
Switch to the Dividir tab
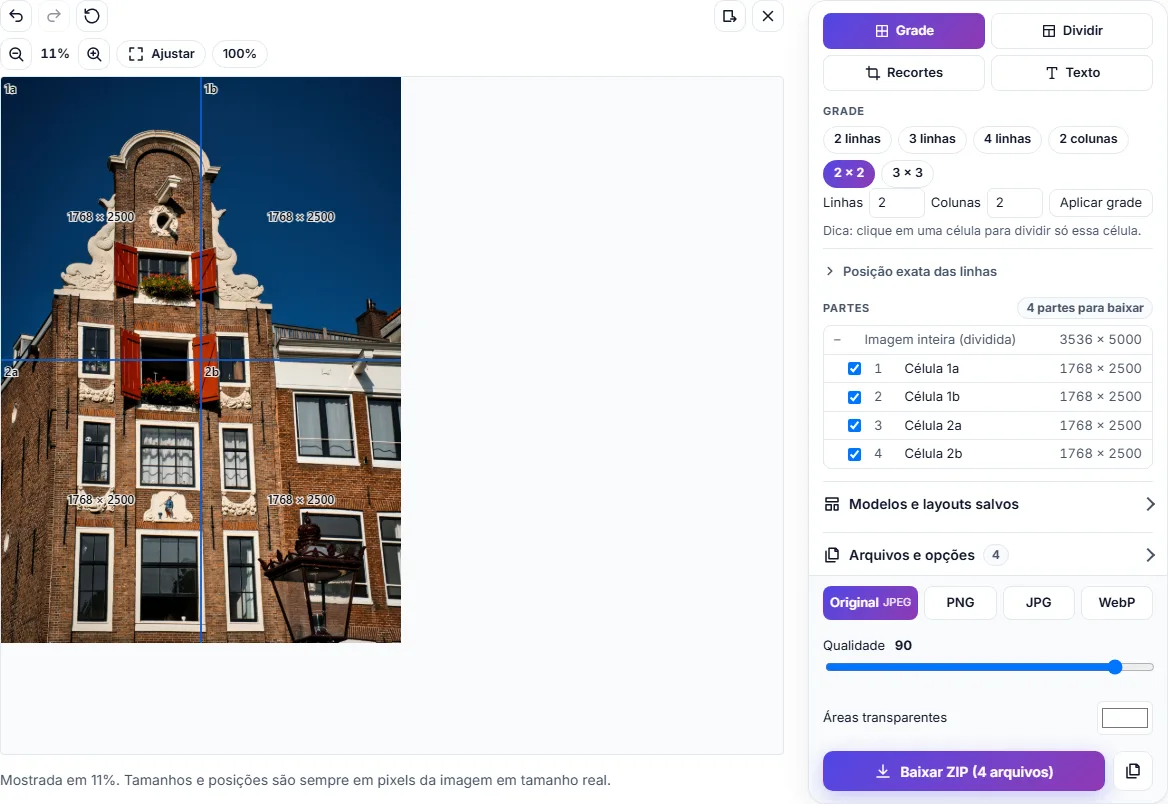(1072, 31)
